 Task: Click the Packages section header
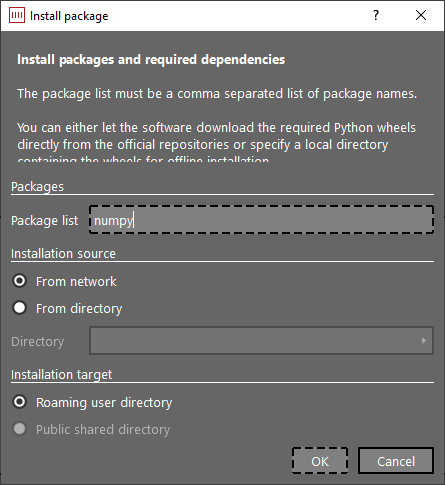tap(37, 187)
